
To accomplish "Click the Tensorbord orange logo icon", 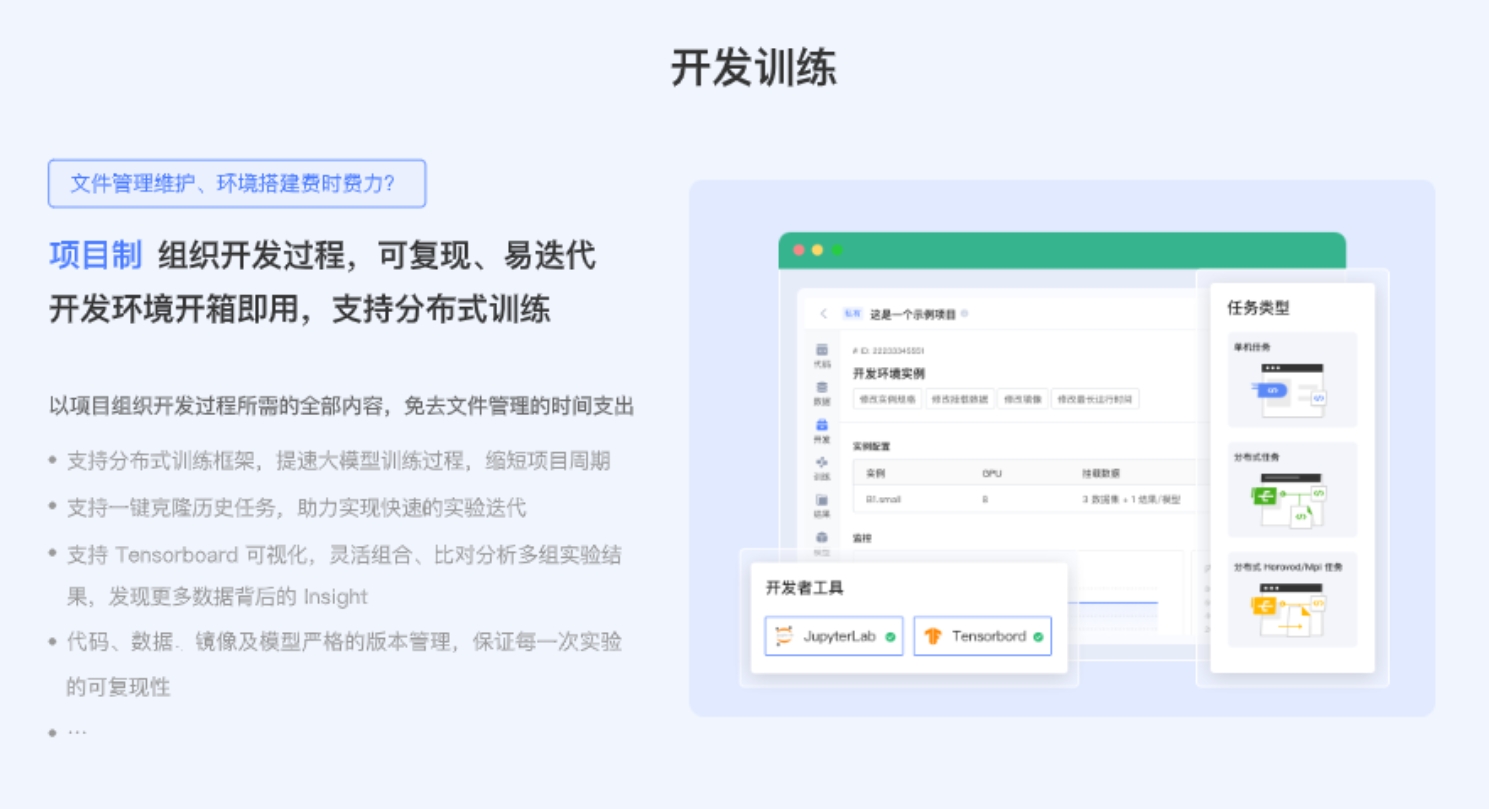I will coord(933,636).
